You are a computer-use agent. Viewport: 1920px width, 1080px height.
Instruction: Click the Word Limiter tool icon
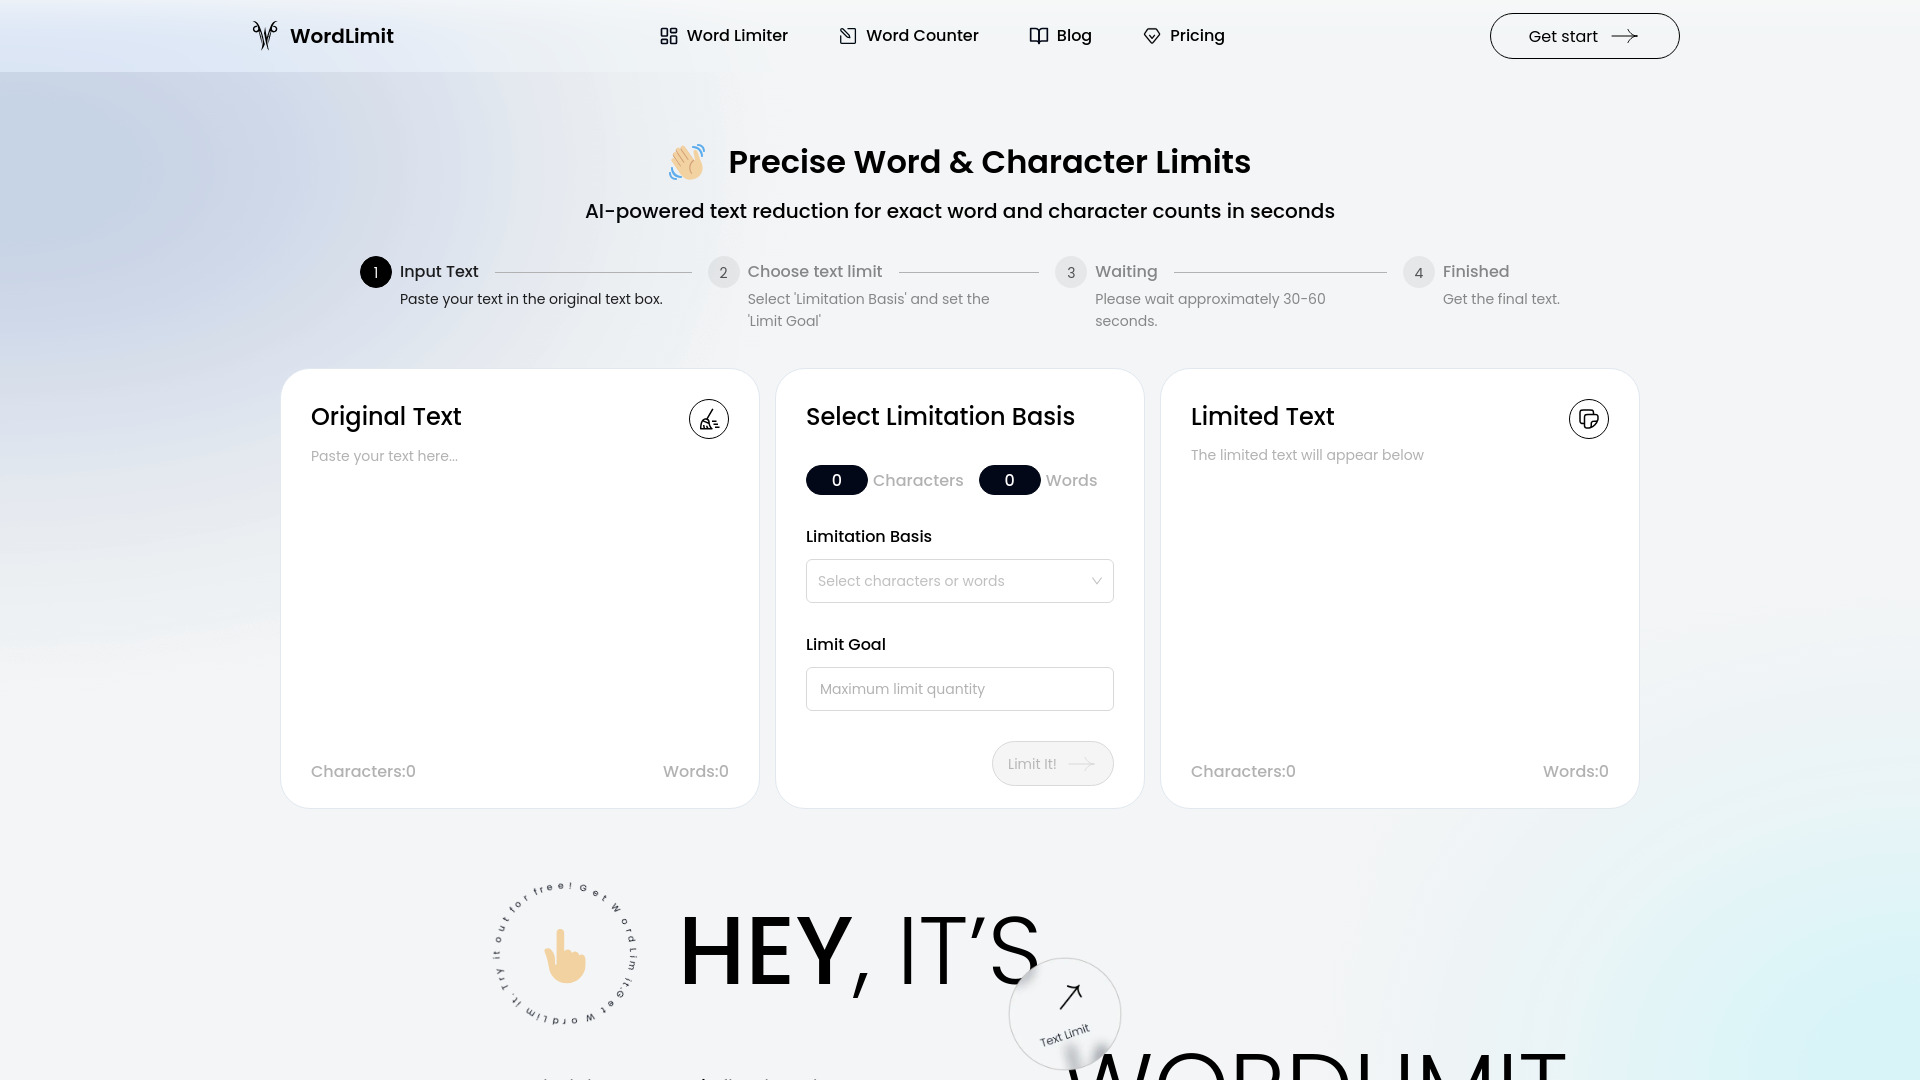[669, 36]
